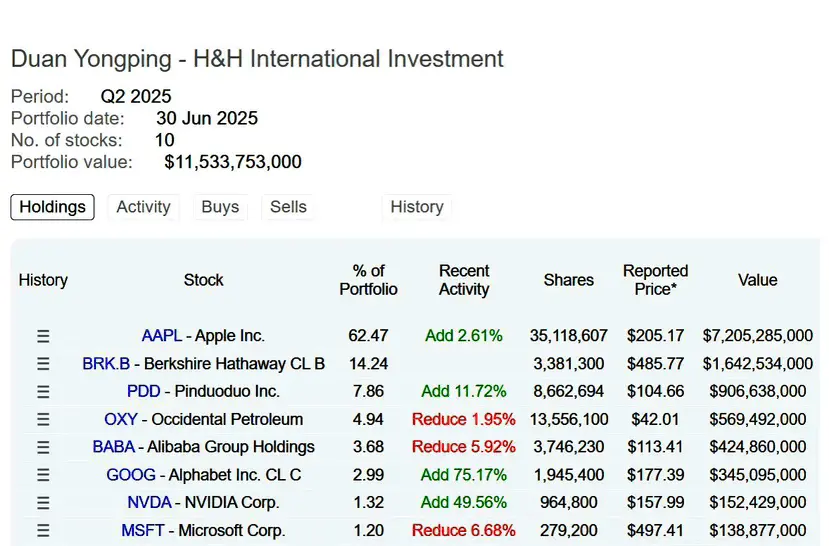Open the PDD ticker link

[143, 391]
